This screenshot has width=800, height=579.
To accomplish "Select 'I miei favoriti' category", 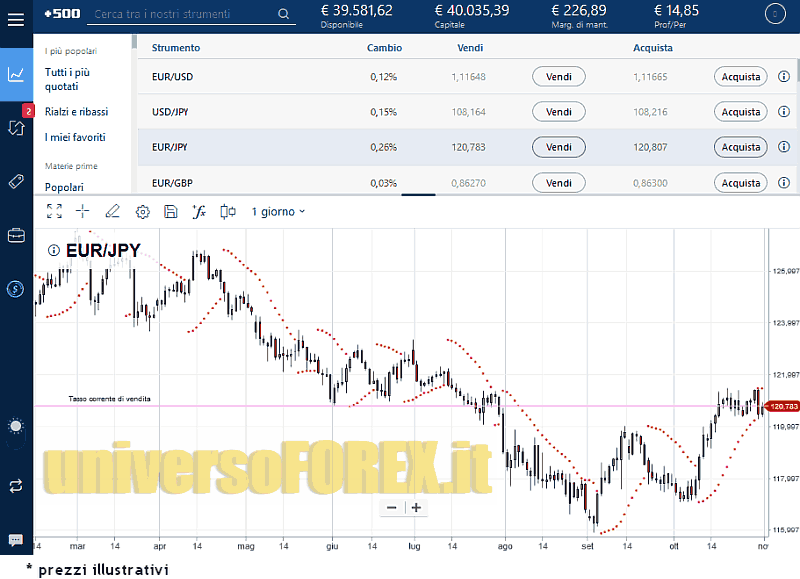I will pyautogui.click(x=75, y=137).
